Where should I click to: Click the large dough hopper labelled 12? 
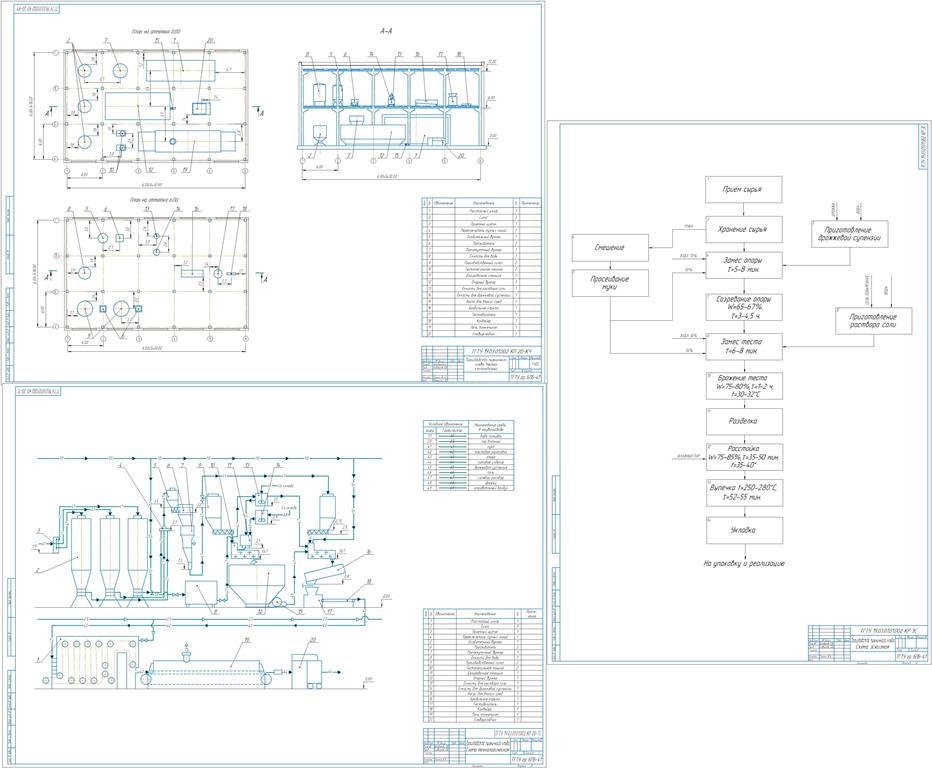[257, 585]
